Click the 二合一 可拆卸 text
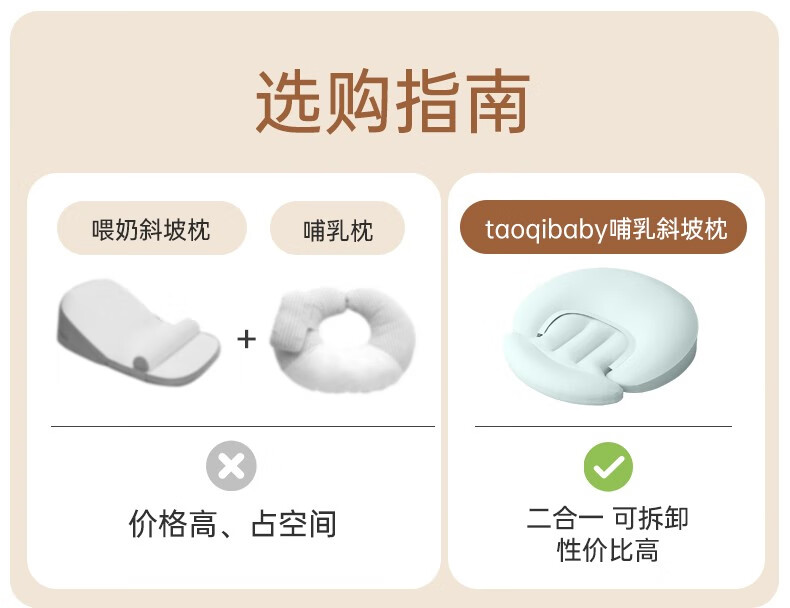Screen dimensions: 790x608 pos(607,518)
